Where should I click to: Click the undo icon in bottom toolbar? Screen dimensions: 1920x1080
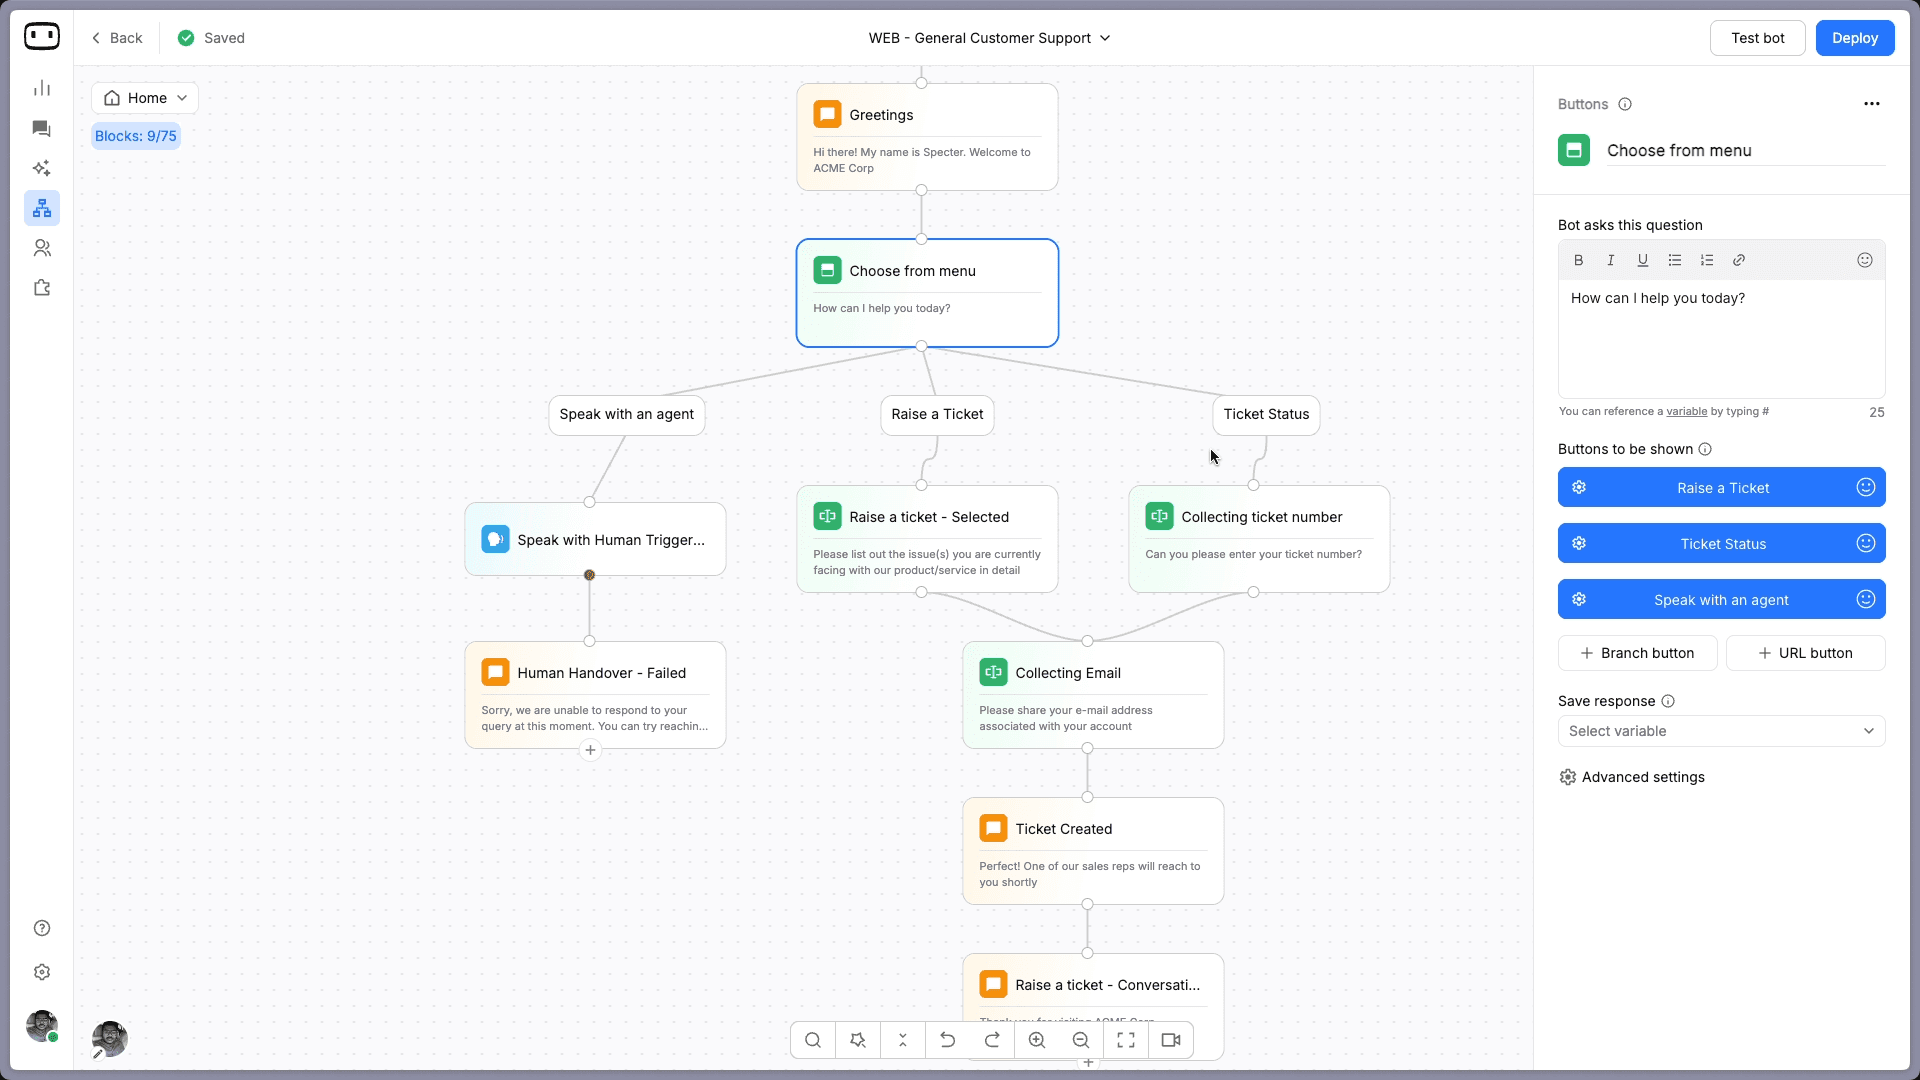pyautogui.click(x=947, y=1040)
